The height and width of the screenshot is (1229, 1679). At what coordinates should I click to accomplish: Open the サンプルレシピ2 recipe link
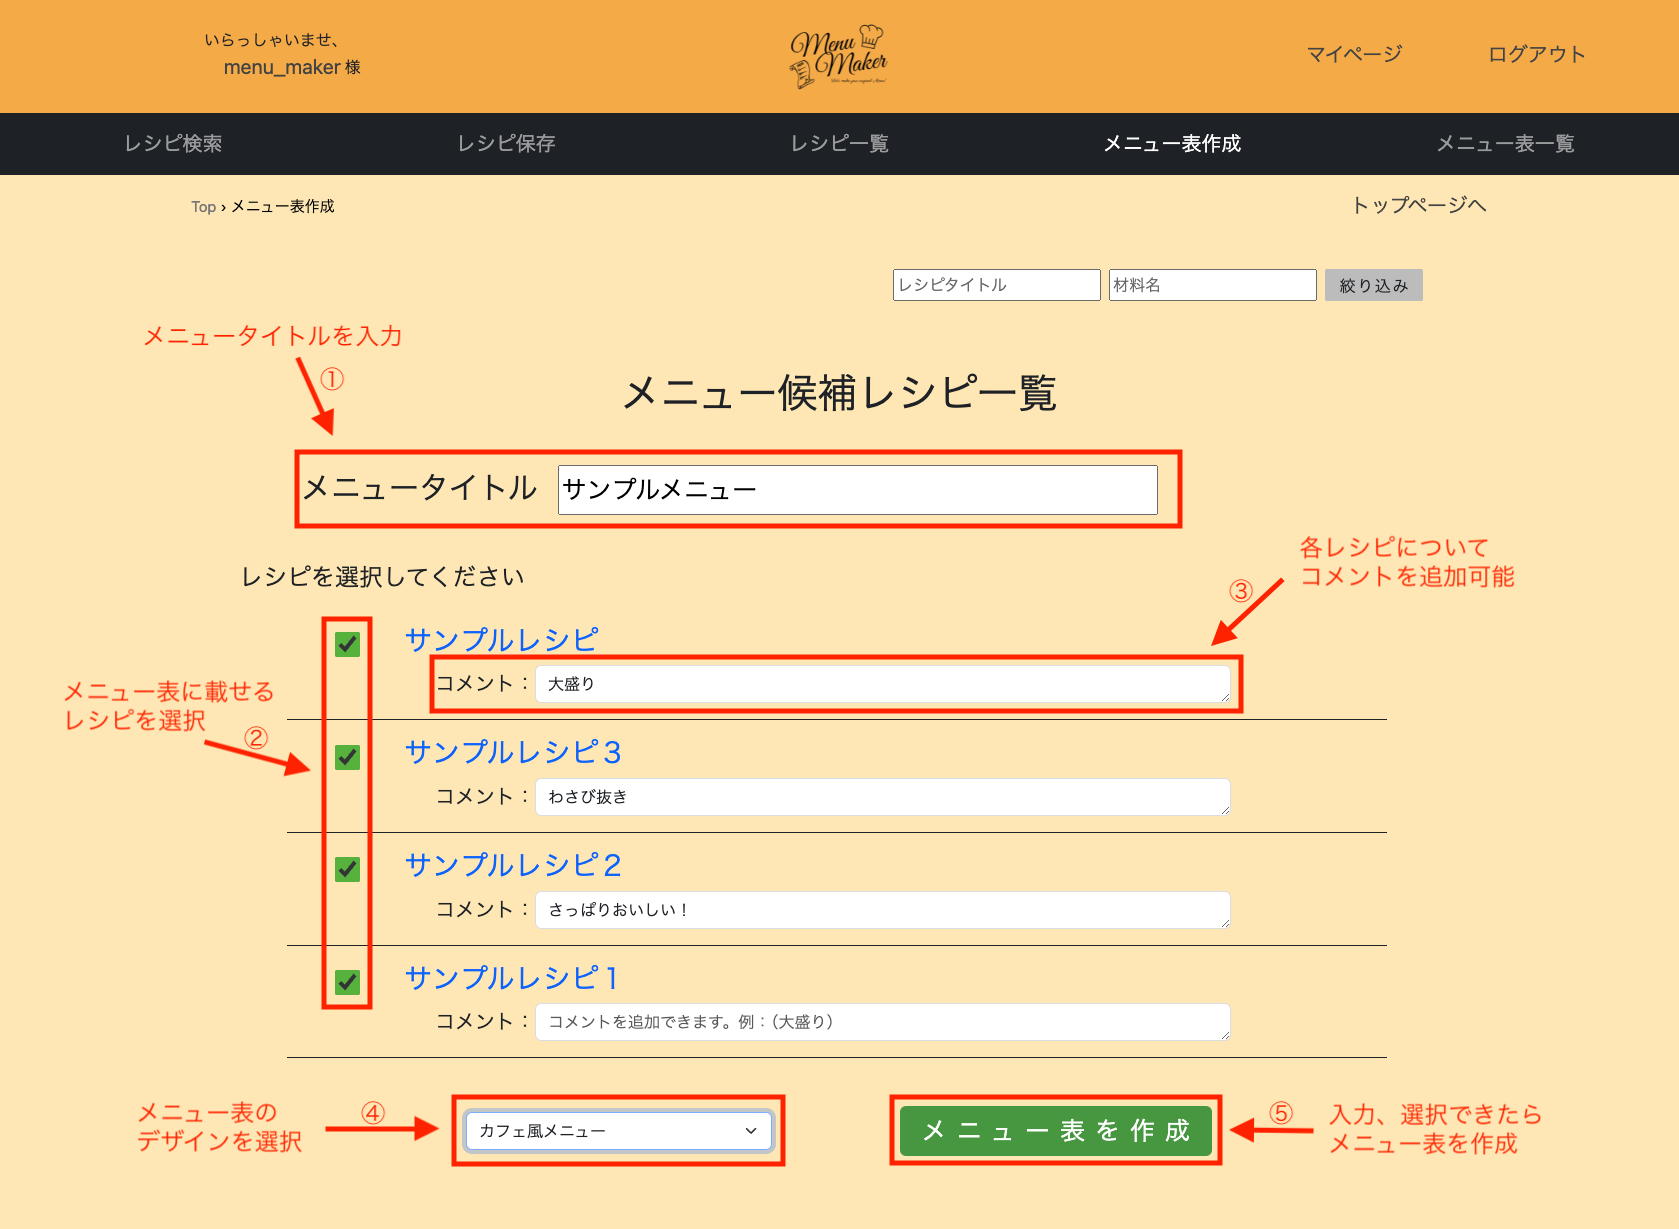point(513,865)
